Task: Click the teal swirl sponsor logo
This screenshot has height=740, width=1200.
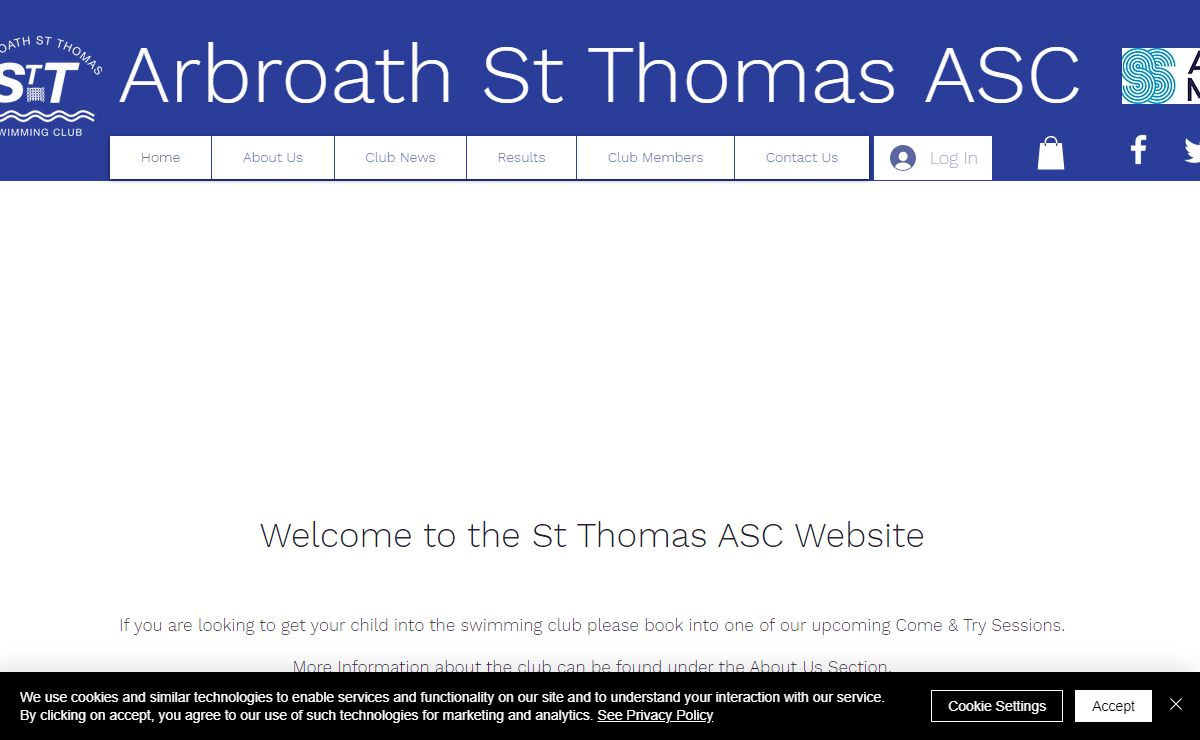Action: pyautogui.click(x=1148, y=76)
